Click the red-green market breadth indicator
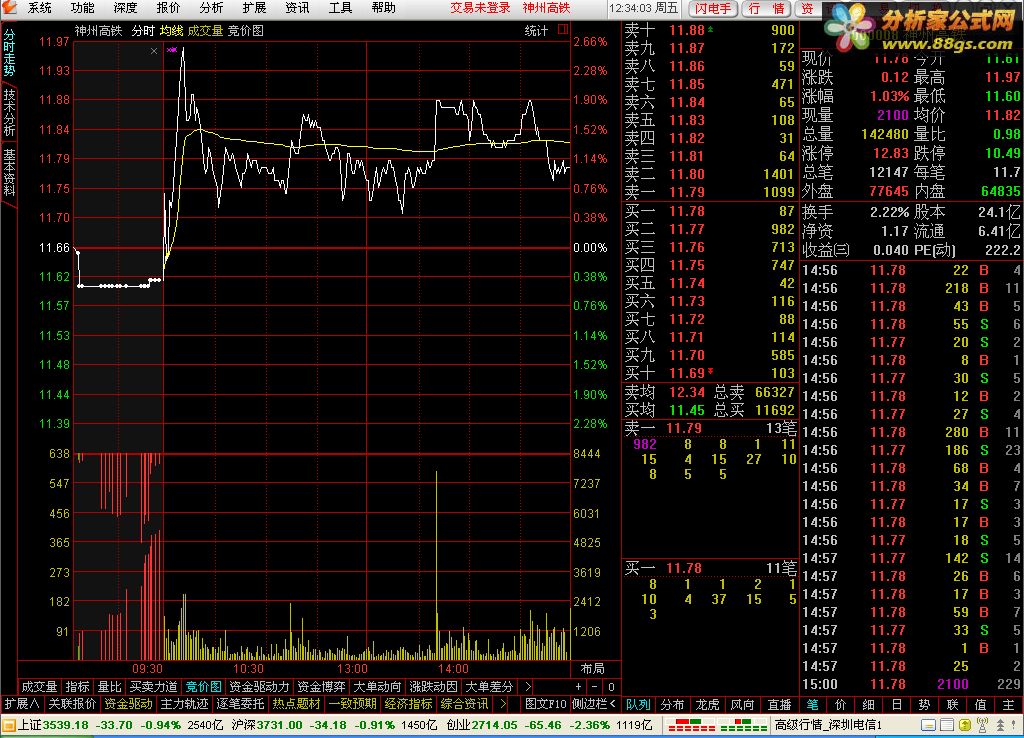The image size is (1024, 738). [717, 725]
